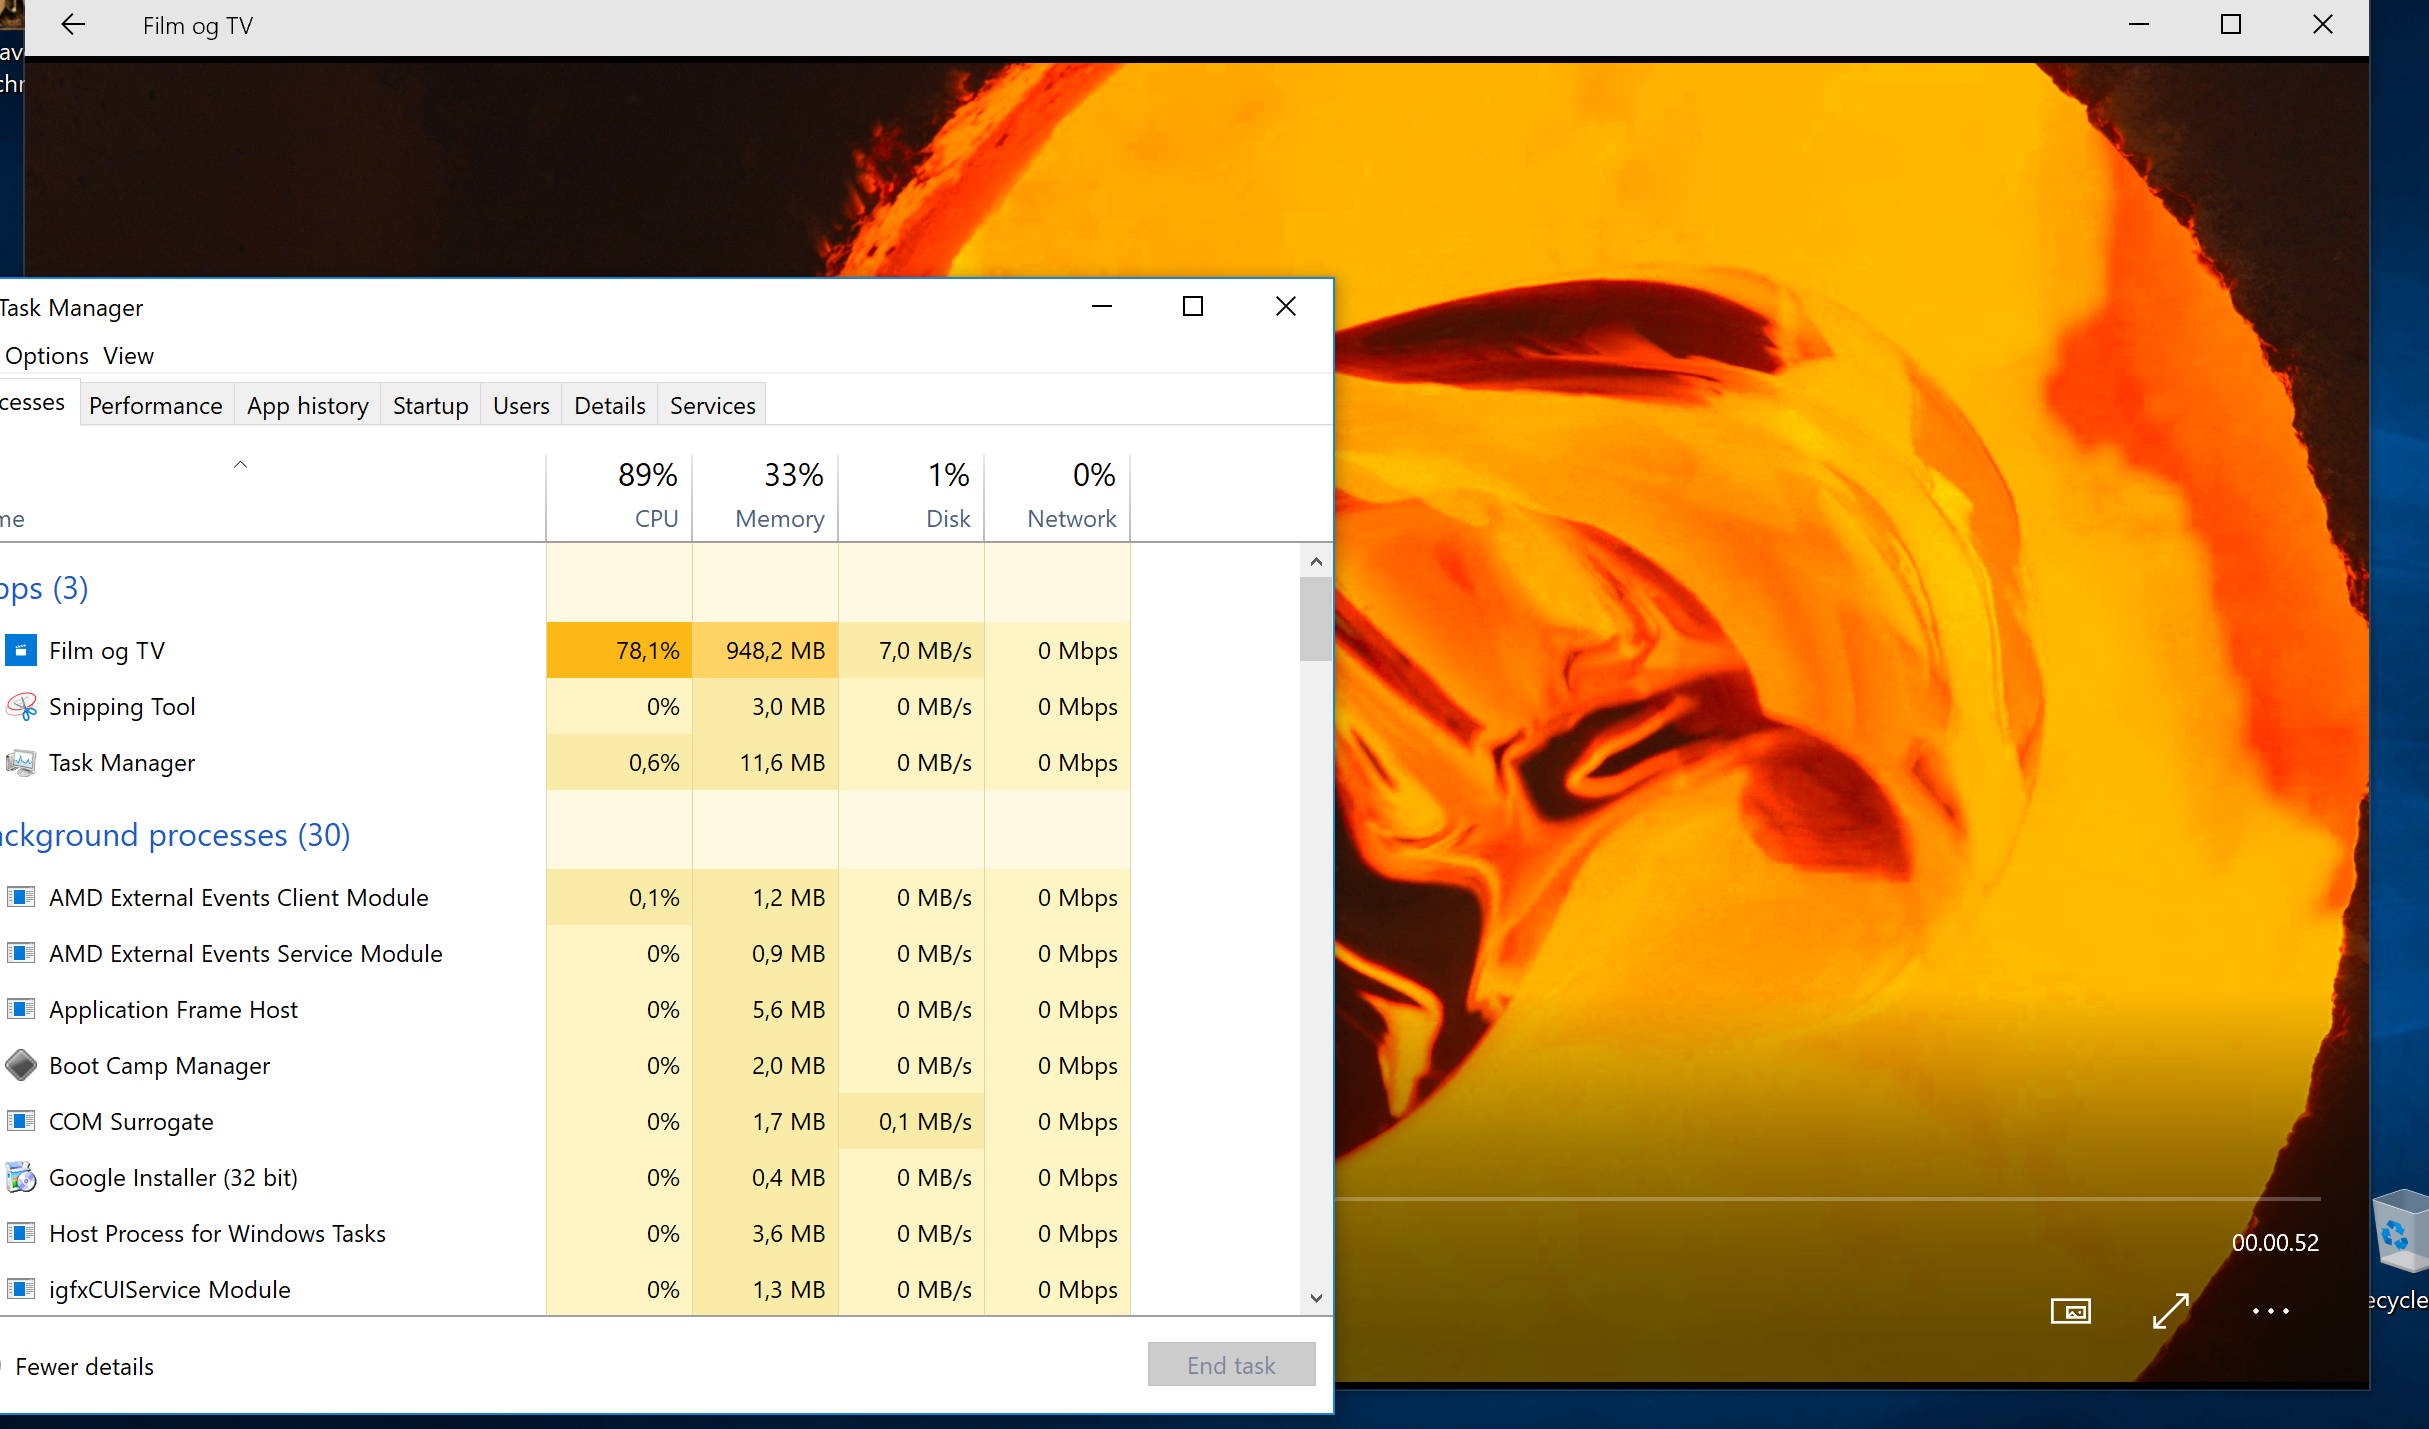Image resolution: width=2429 pixels, height=1429 pixels.
Task: Click the Boot Camp Manager diamond icon
Action: coord(21,1065)
